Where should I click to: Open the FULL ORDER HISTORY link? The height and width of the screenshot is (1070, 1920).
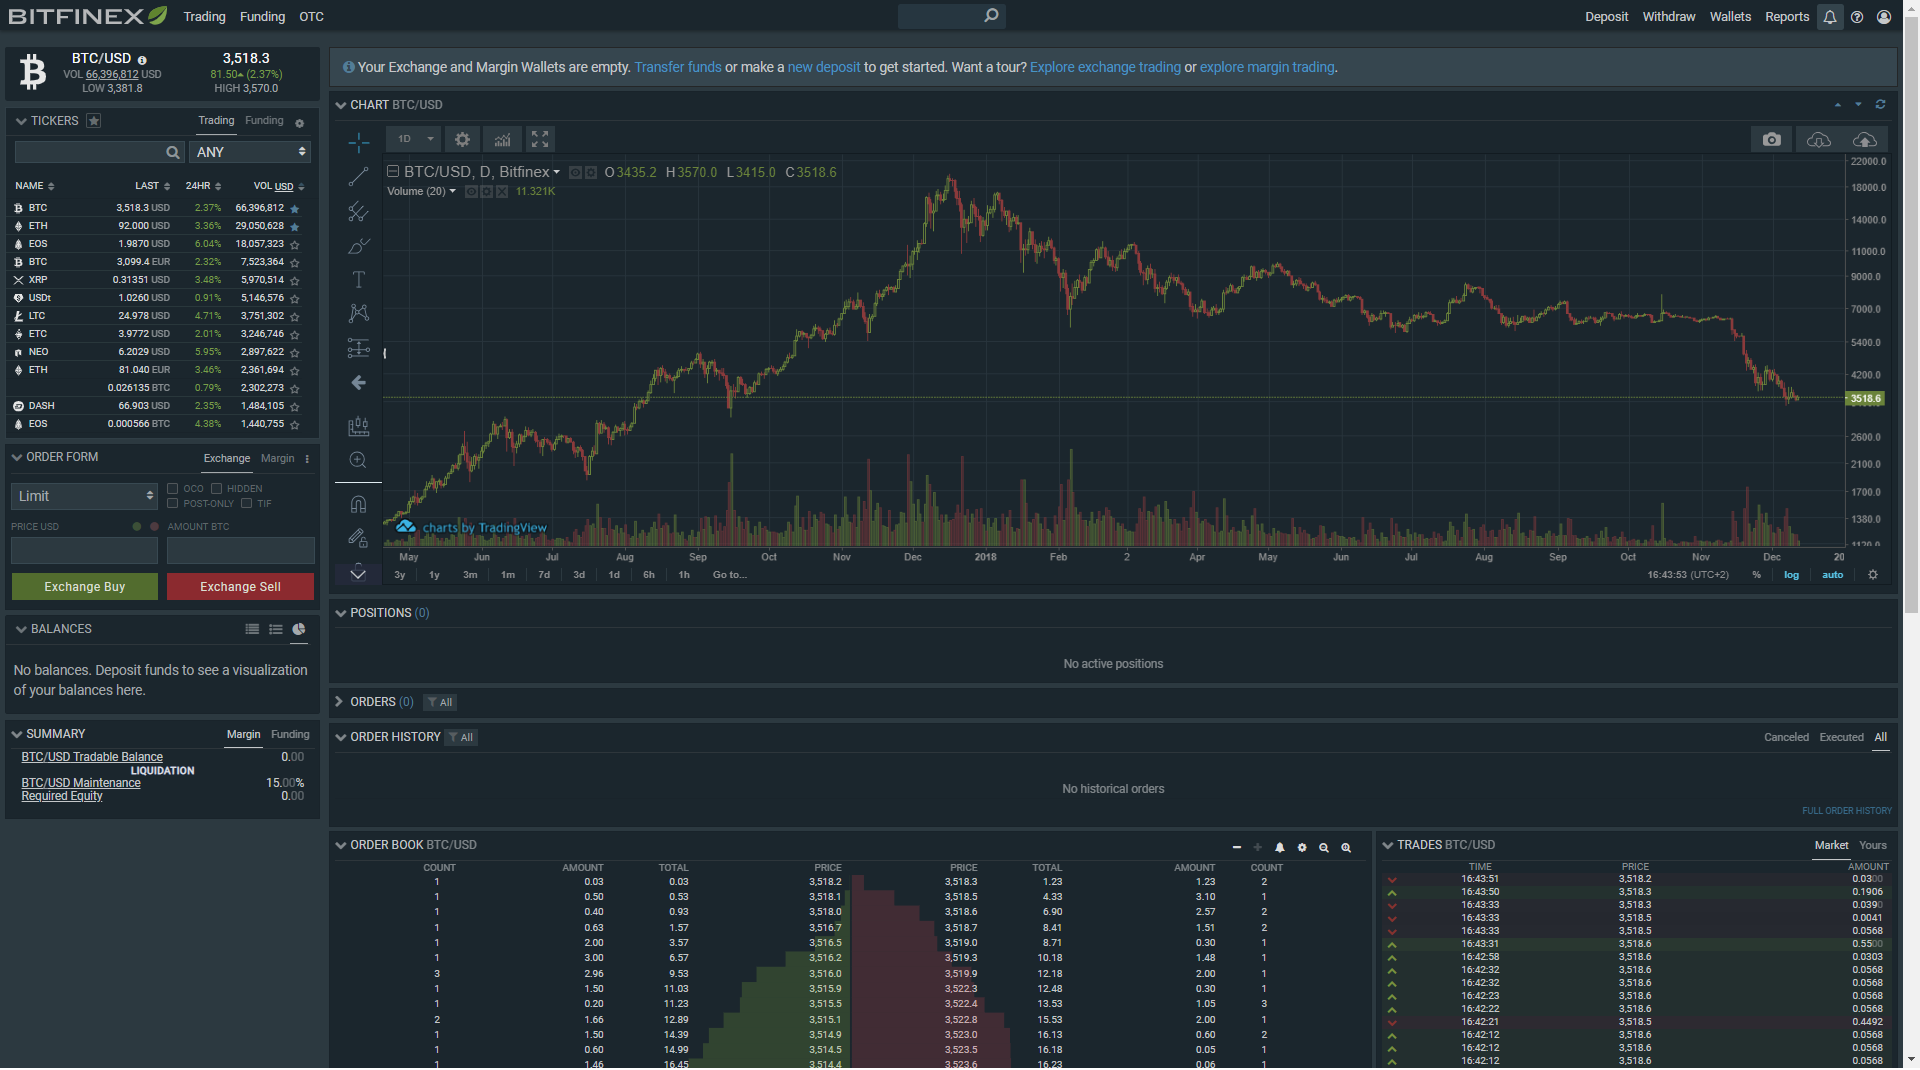[x=1847, y=812]
